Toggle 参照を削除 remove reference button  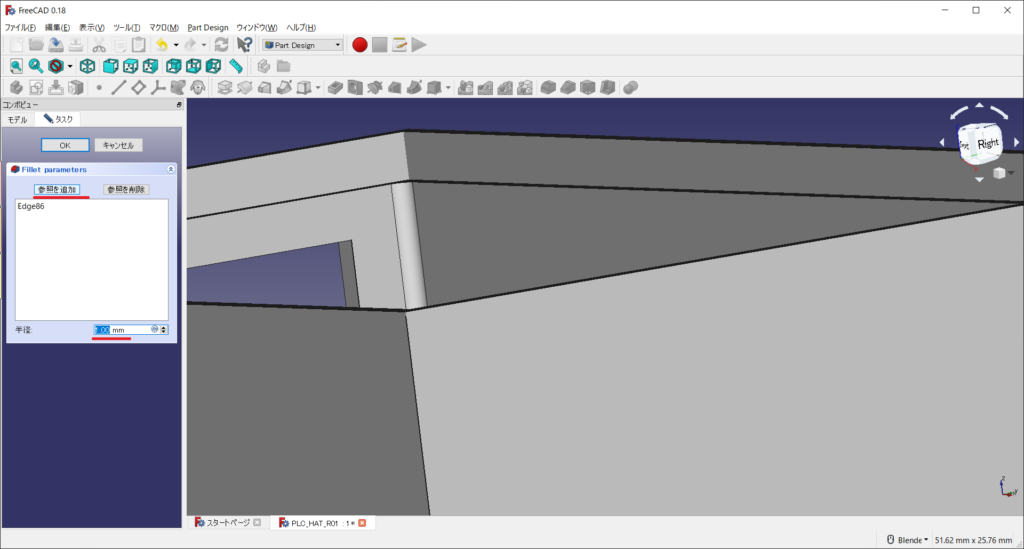point(125,189)
